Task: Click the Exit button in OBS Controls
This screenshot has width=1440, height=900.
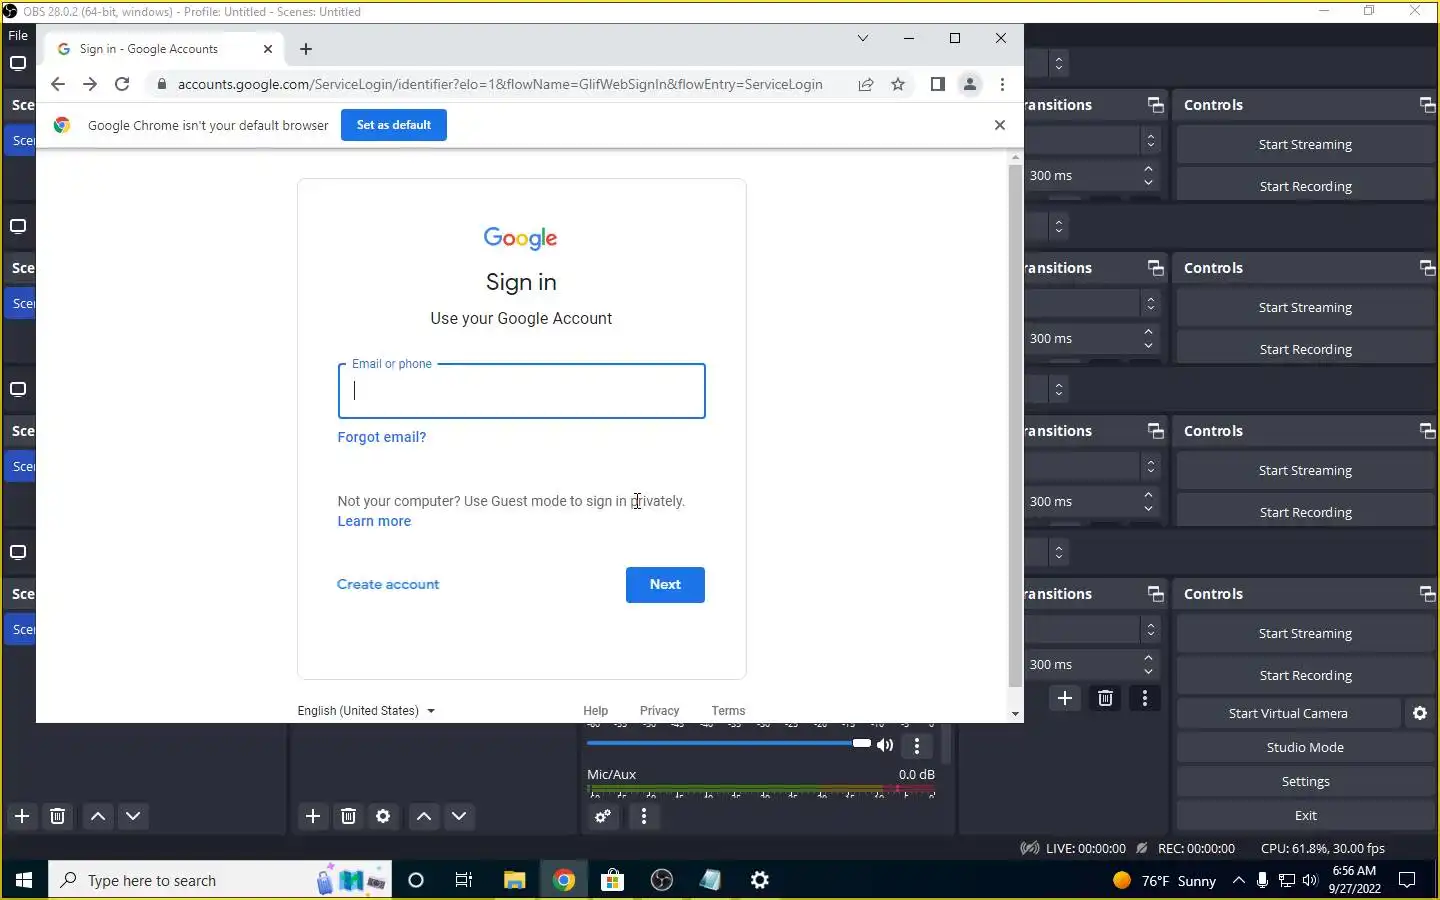Action: [x=1305, y=815]
